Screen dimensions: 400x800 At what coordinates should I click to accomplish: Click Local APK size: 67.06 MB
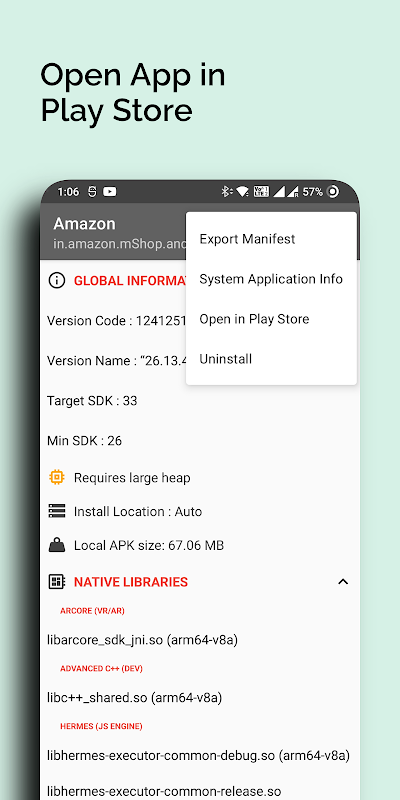click(149, 545)
